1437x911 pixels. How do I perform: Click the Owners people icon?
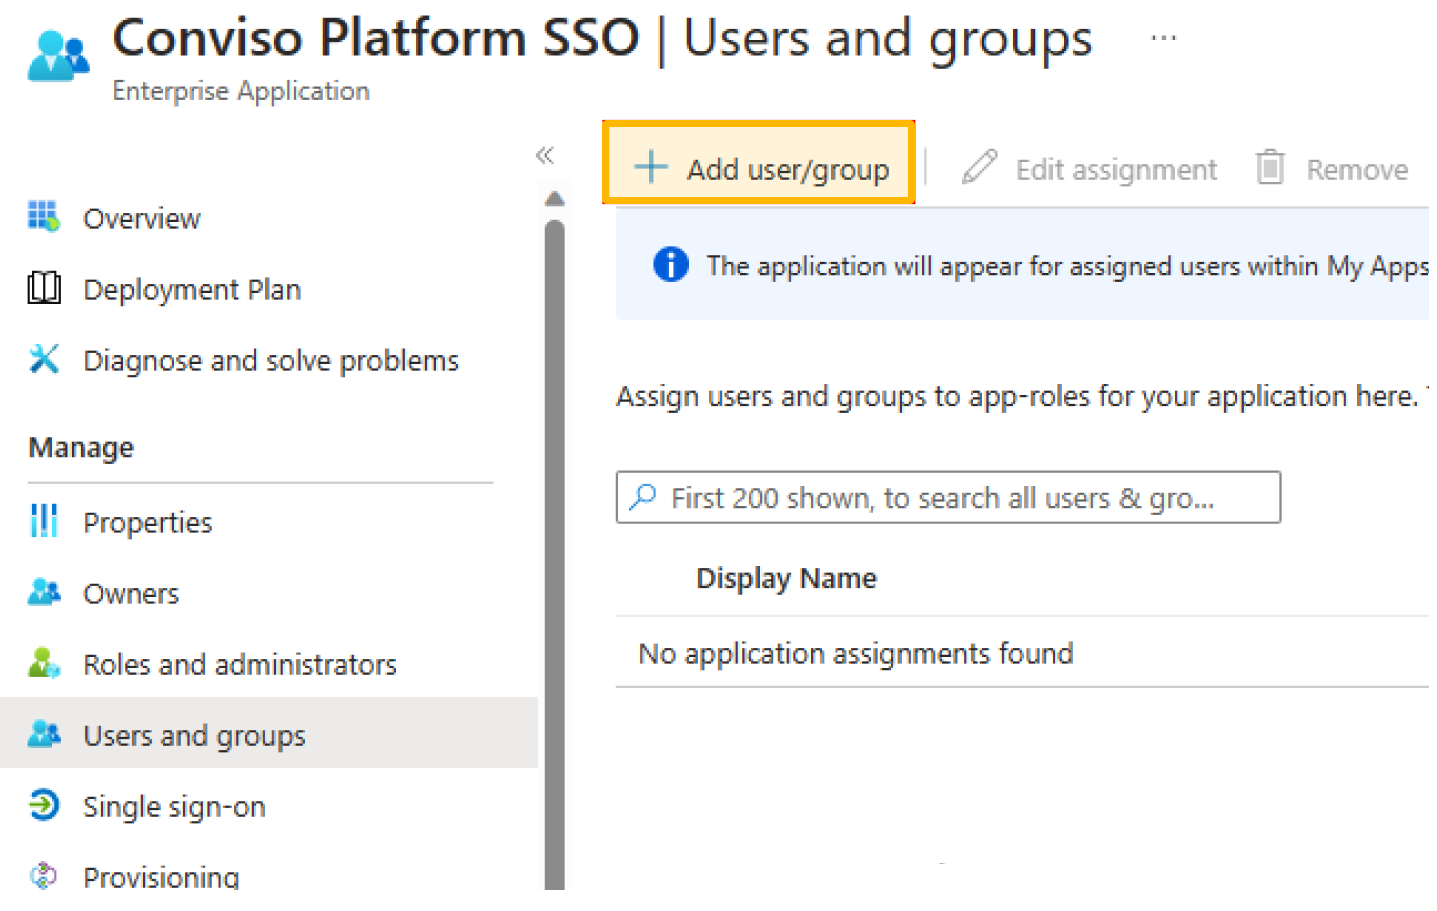tap(43, 592)
